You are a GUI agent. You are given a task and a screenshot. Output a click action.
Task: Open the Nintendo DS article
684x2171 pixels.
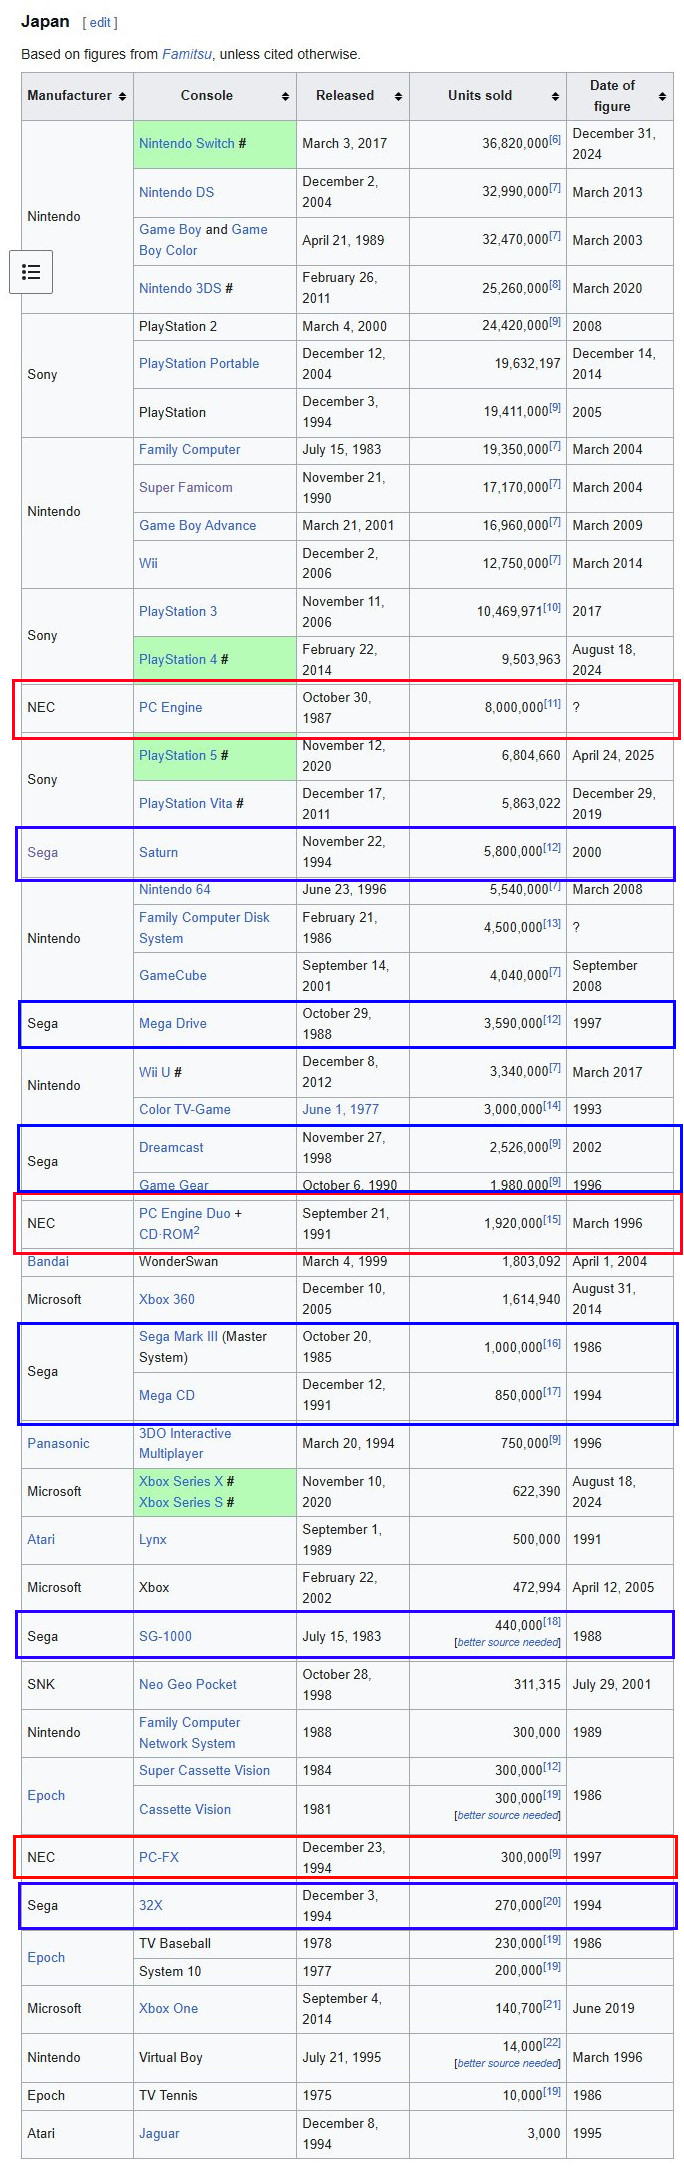click(x=176, y=192)
